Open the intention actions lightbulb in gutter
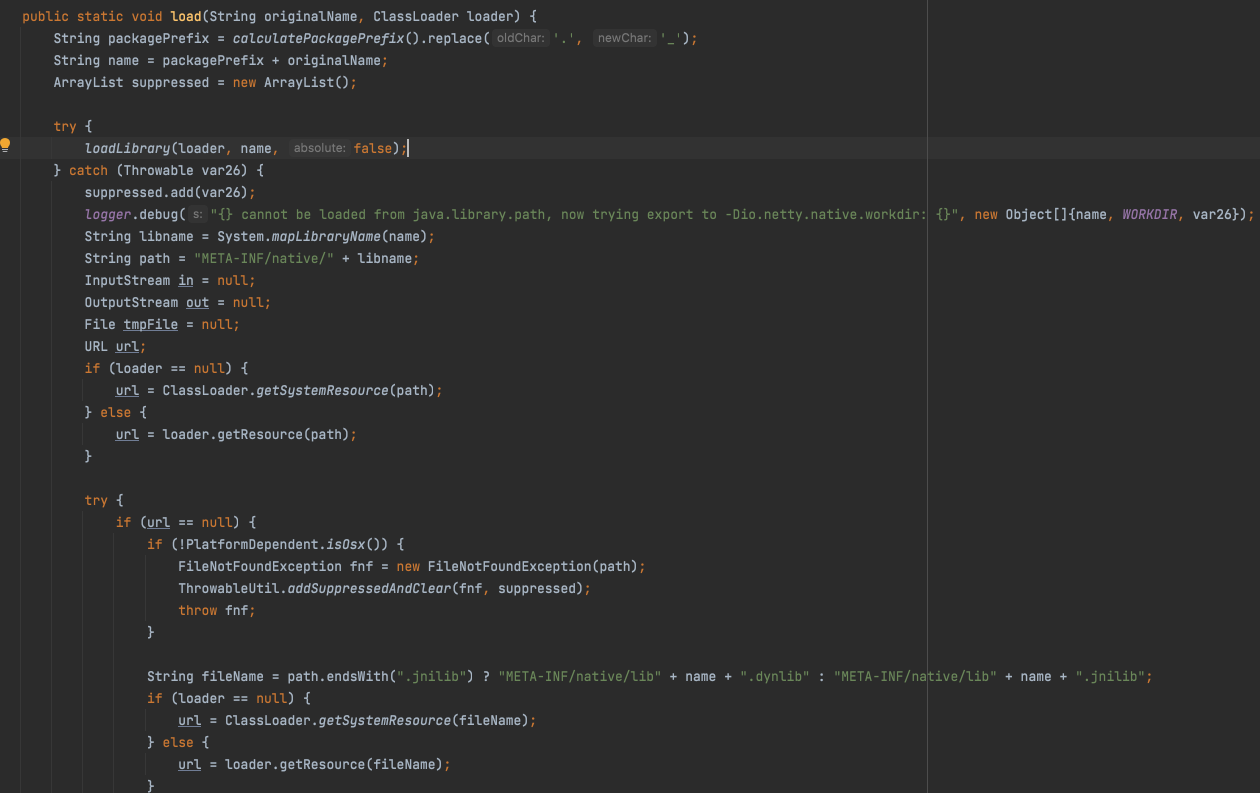Screen dimensions: 1260x793 point(5,144)
